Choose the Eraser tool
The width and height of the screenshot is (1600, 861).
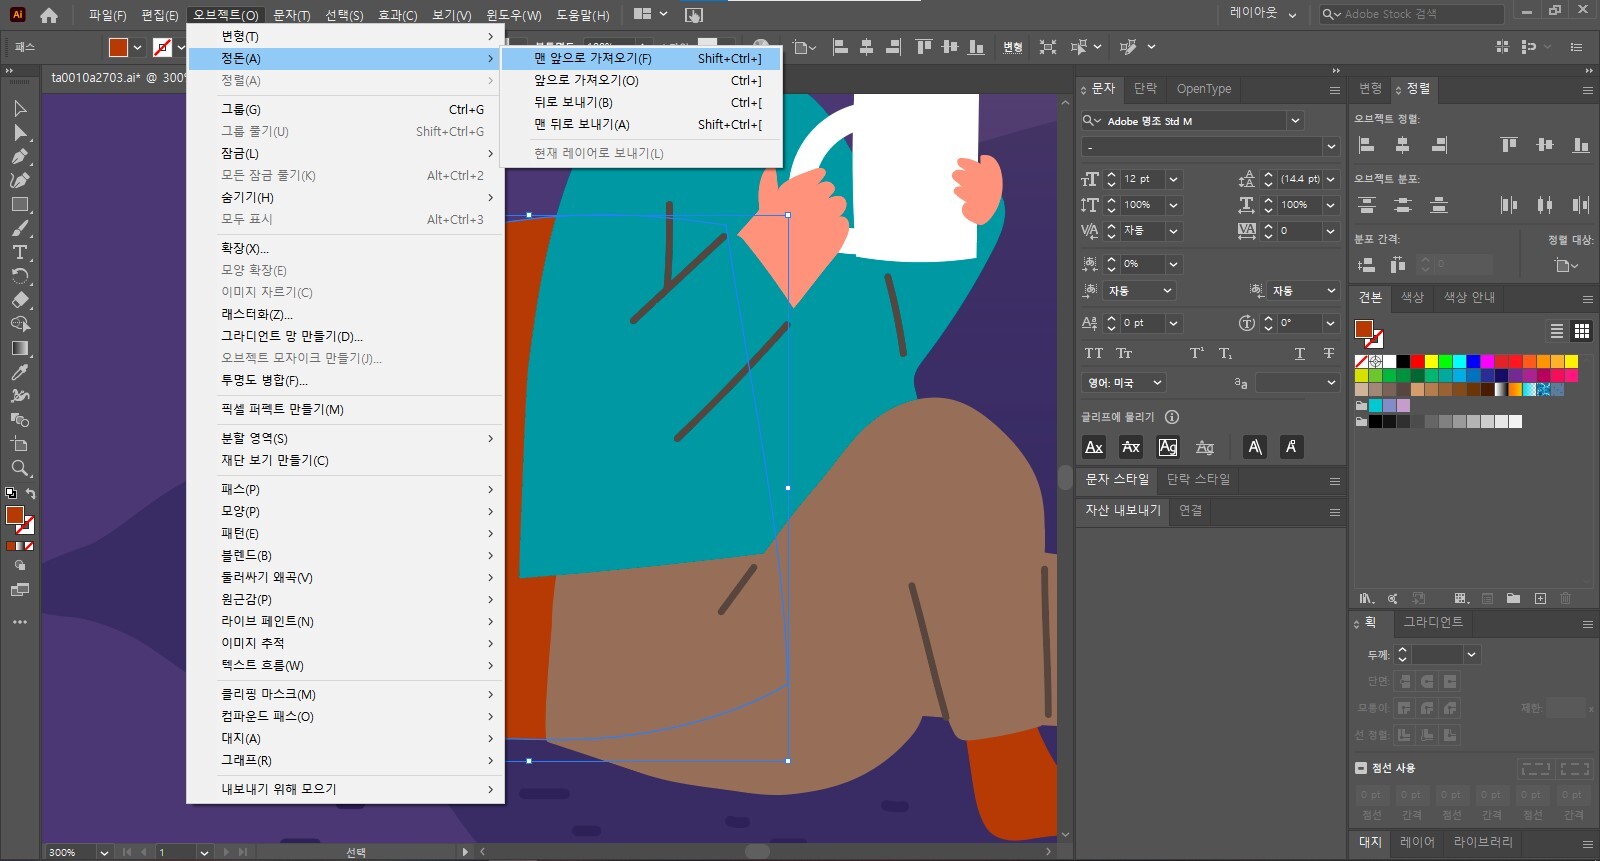(20, 301)
